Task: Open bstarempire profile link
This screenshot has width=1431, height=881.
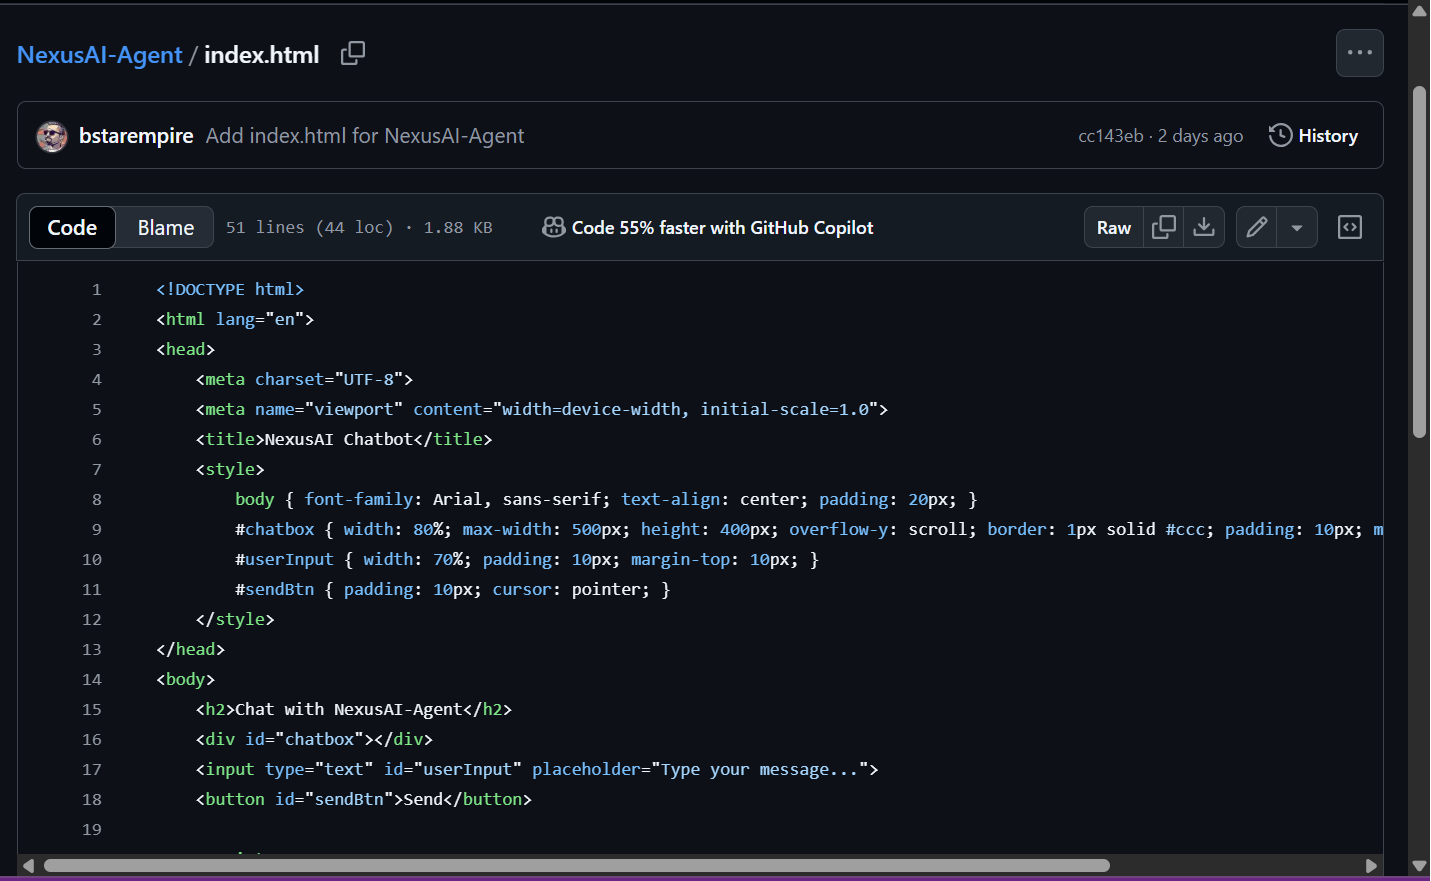Action: pos(136,136)
